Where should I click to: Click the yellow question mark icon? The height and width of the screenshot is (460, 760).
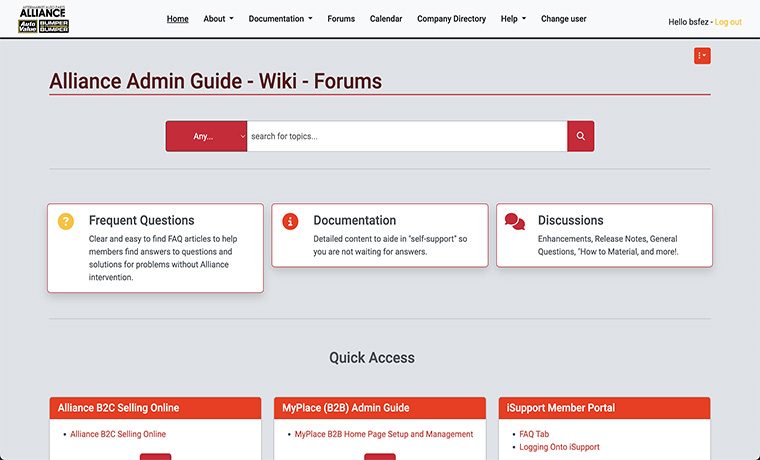(66, 221)
